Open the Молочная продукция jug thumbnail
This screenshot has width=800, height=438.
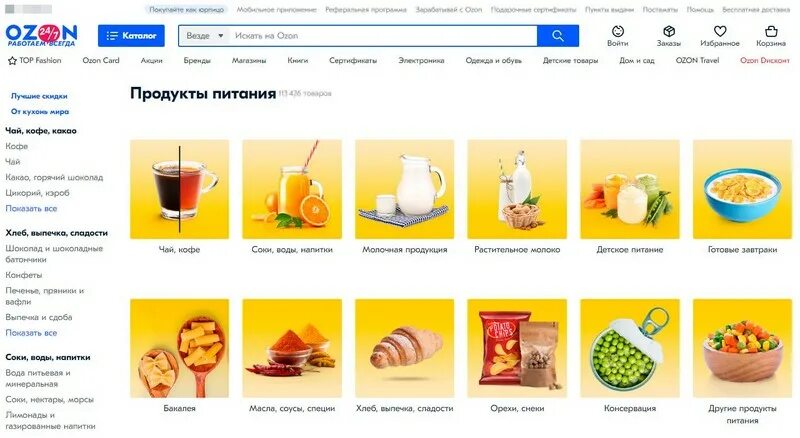pos(405,189)
